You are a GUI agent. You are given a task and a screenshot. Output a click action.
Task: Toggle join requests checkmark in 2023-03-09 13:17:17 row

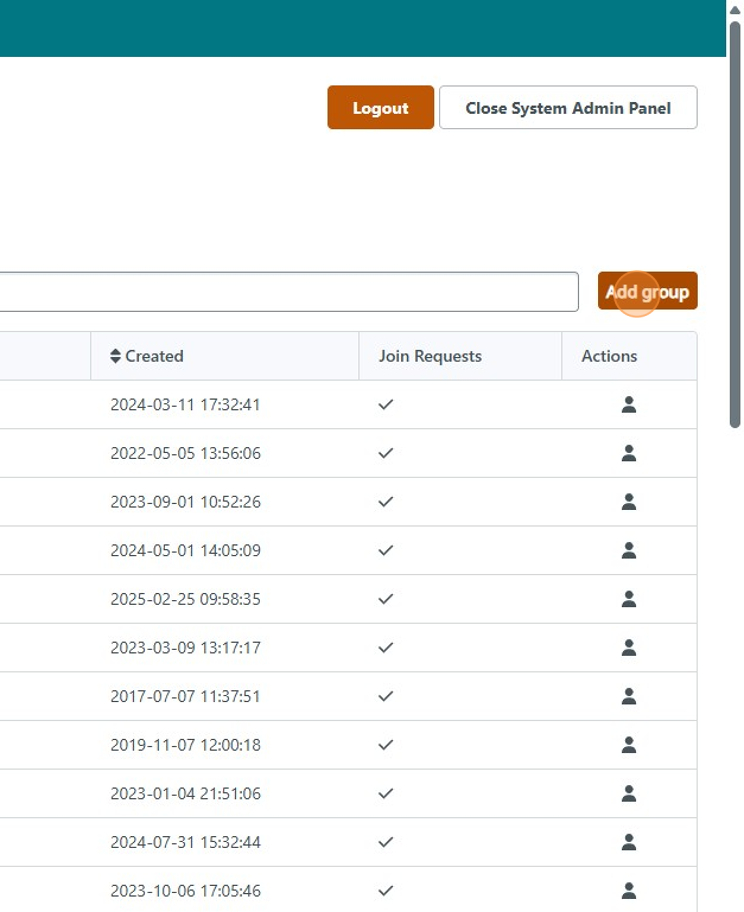coord(386,647)
